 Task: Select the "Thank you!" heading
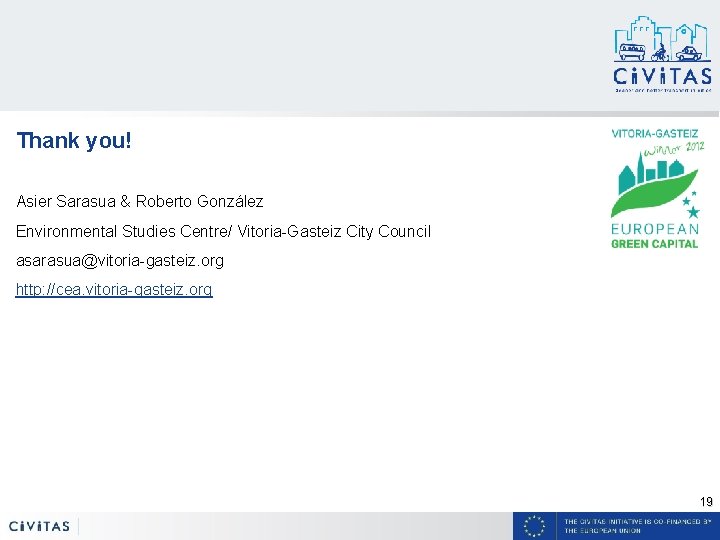(74, 141)
